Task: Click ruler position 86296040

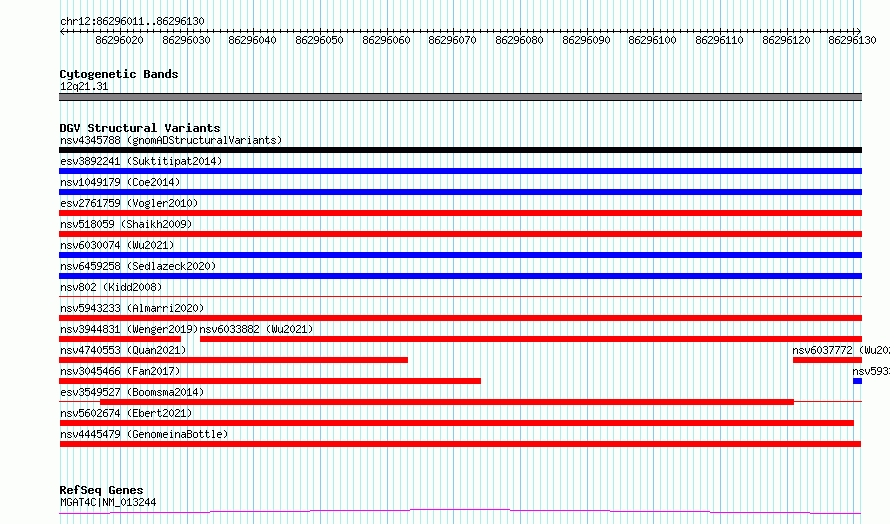Action: point(253,40)
